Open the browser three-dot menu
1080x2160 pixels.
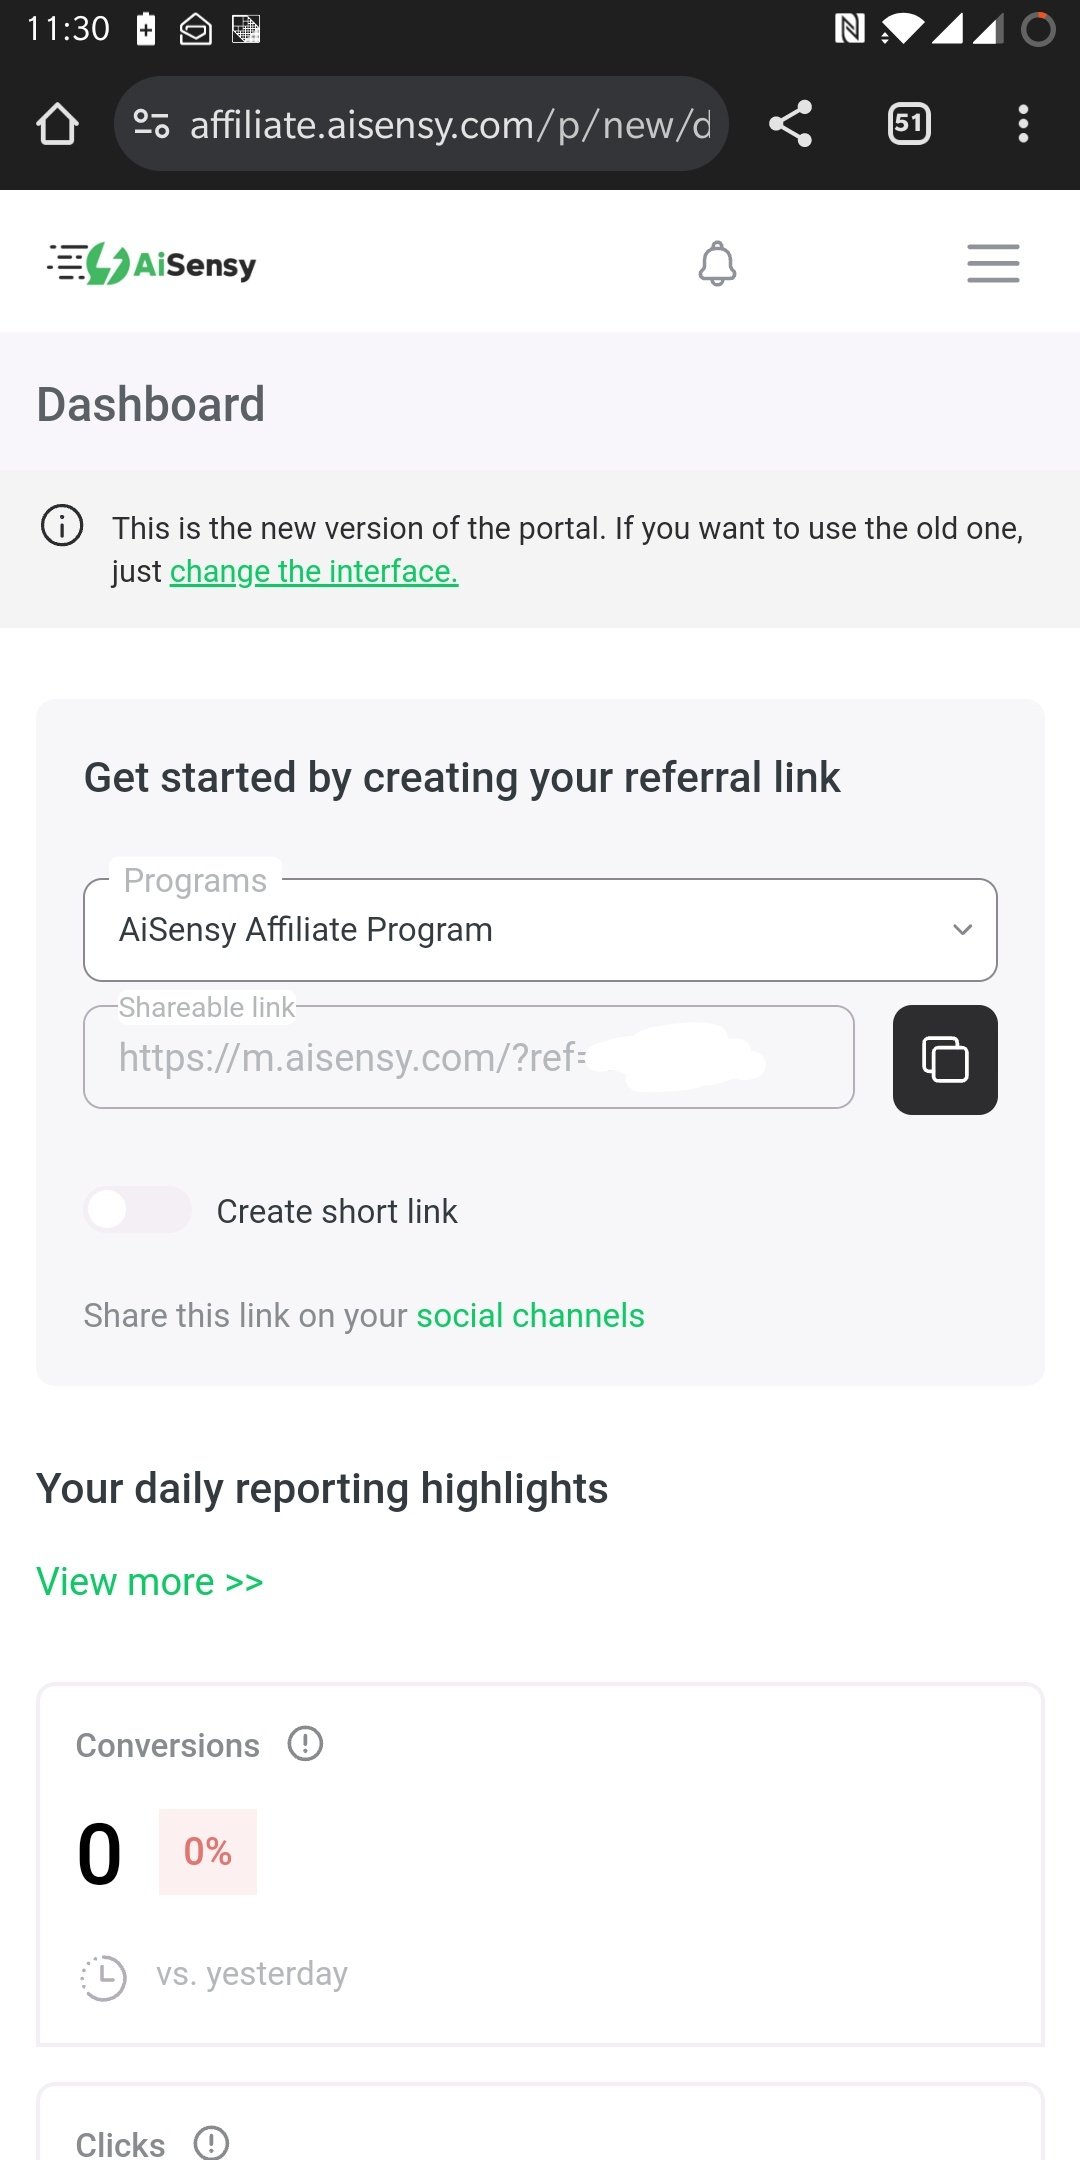click(x=1023, y=123)
